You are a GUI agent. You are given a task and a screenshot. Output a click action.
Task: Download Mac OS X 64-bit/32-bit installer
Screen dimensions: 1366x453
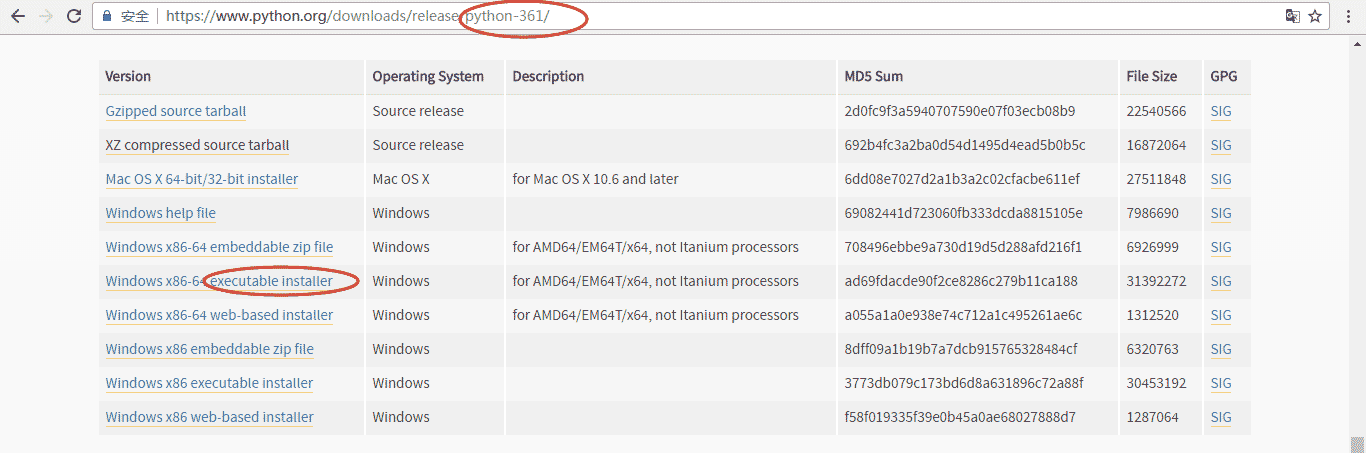pyautogui.click(x=201, y=179)
